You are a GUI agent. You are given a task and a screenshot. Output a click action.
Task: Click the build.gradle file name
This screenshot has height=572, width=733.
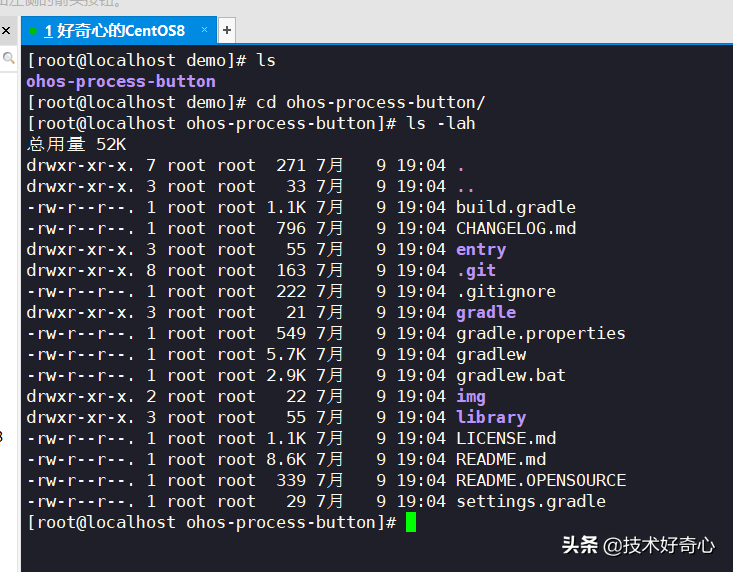click(x=516, y=207)
